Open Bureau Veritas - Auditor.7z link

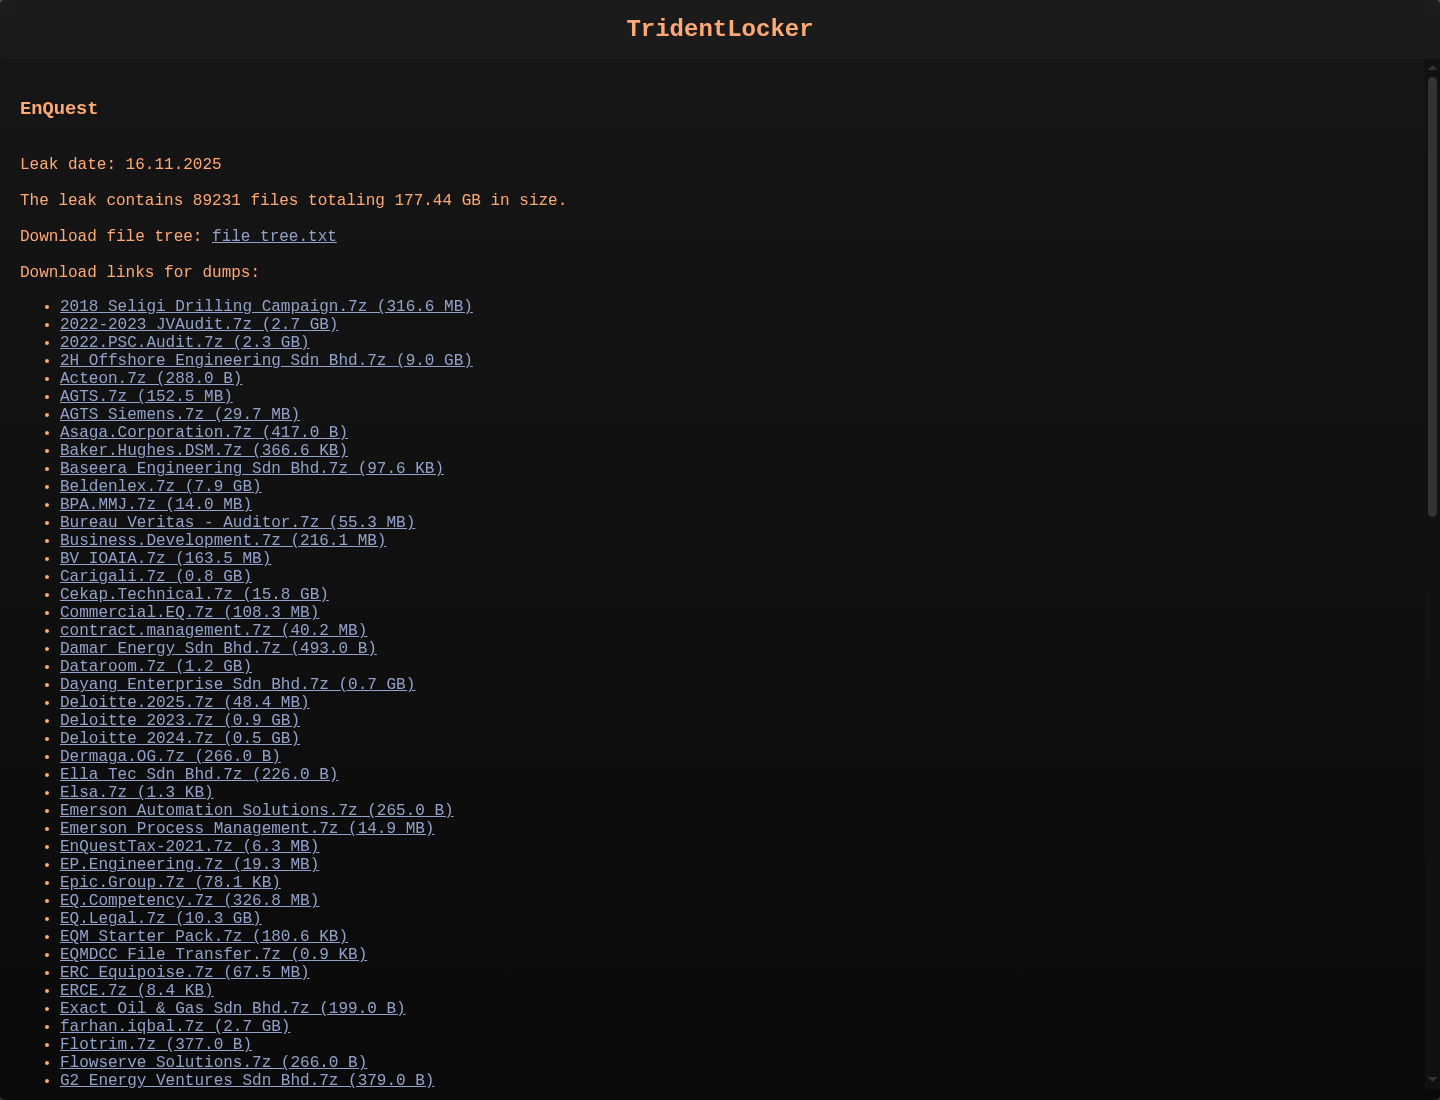[x=237, y=522]
